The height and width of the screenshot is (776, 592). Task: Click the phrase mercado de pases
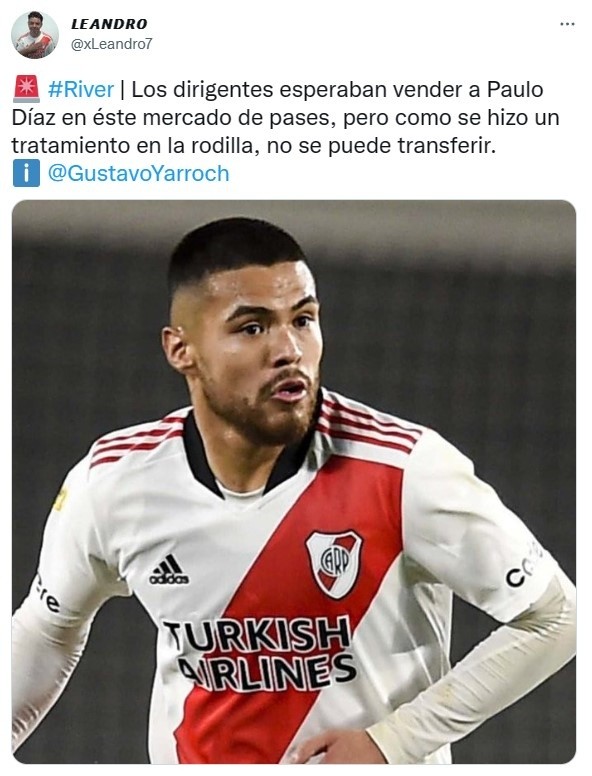[x=248, y=119]
